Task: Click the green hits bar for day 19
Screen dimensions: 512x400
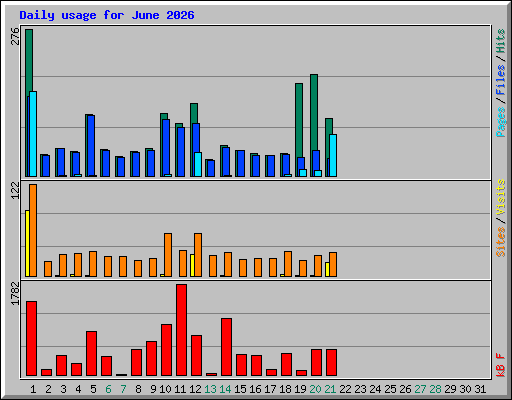Action: [299, 120]
